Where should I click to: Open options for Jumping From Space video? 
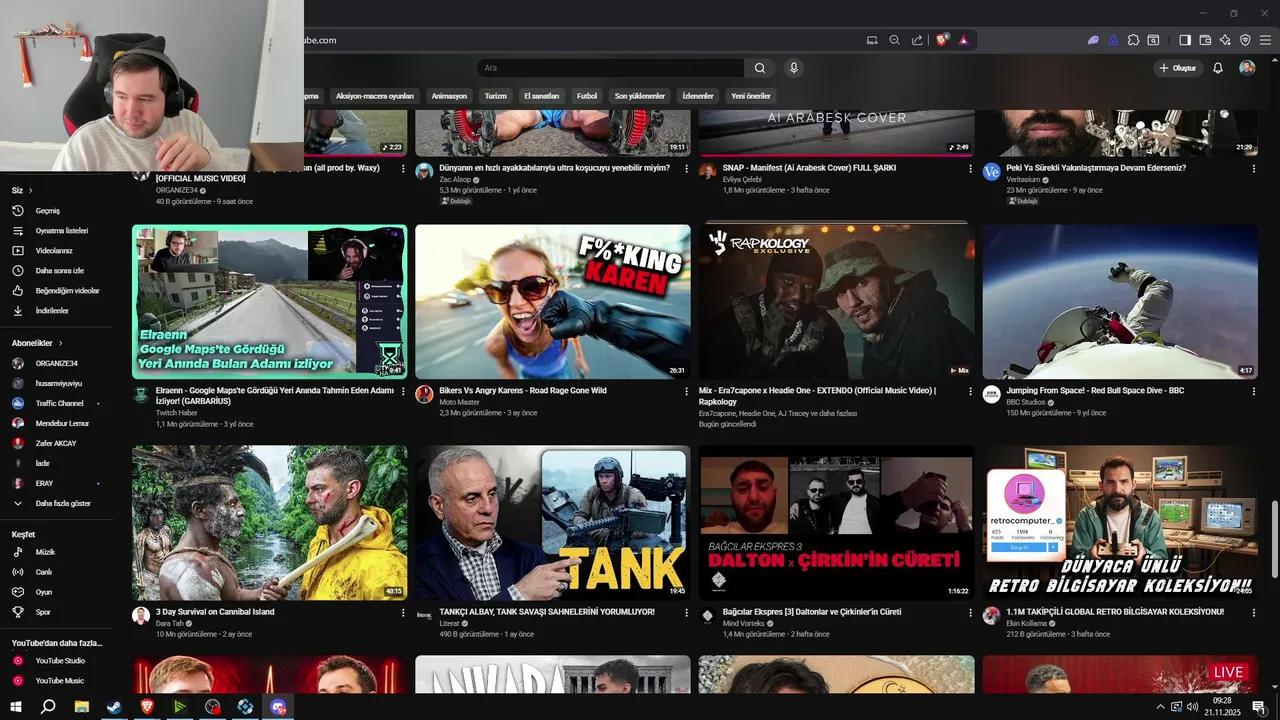coord(1254,391)
